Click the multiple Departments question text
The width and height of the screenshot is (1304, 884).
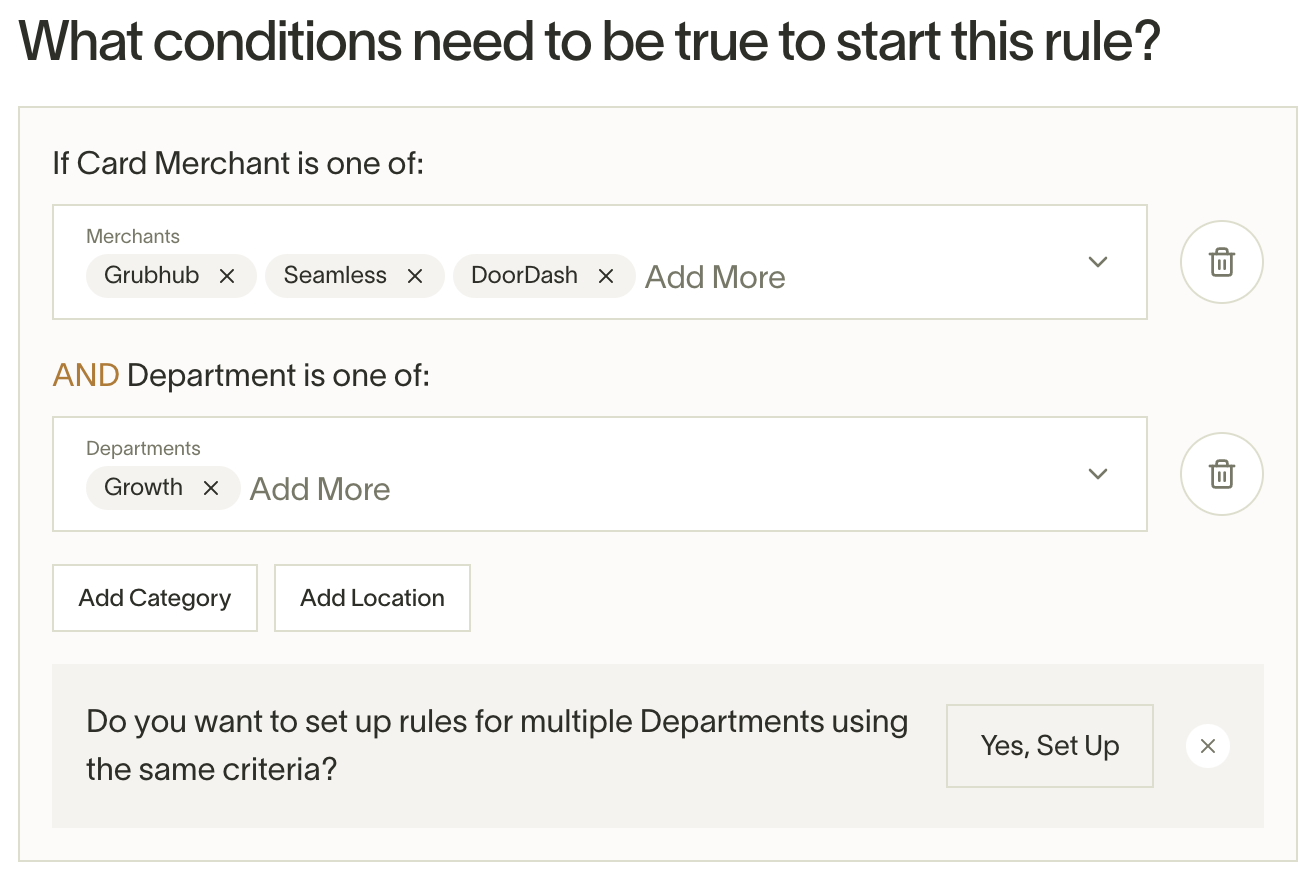[497, 745]
